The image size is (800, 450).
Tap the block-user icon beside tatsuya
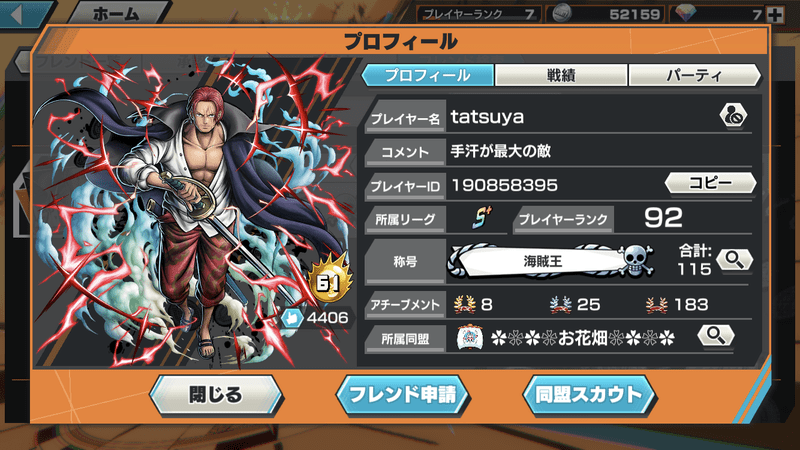tap(733, 116)
